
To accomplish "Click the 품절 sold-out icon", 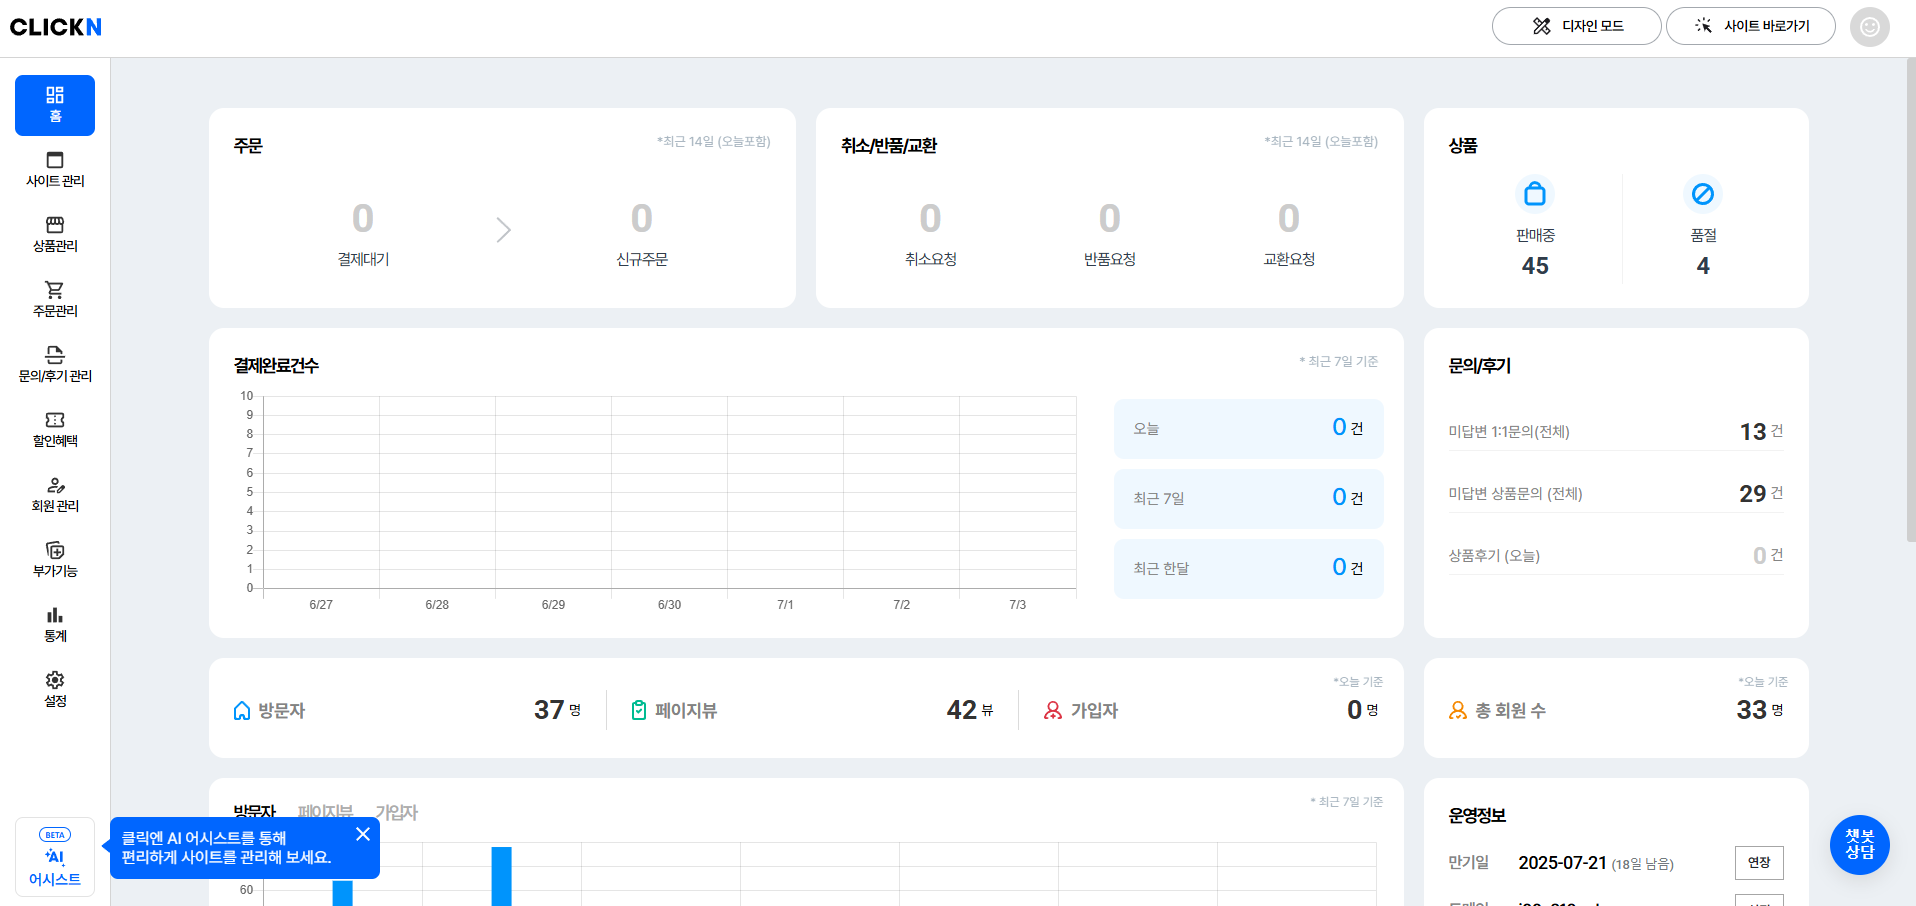I will [x=1703, y=194].
